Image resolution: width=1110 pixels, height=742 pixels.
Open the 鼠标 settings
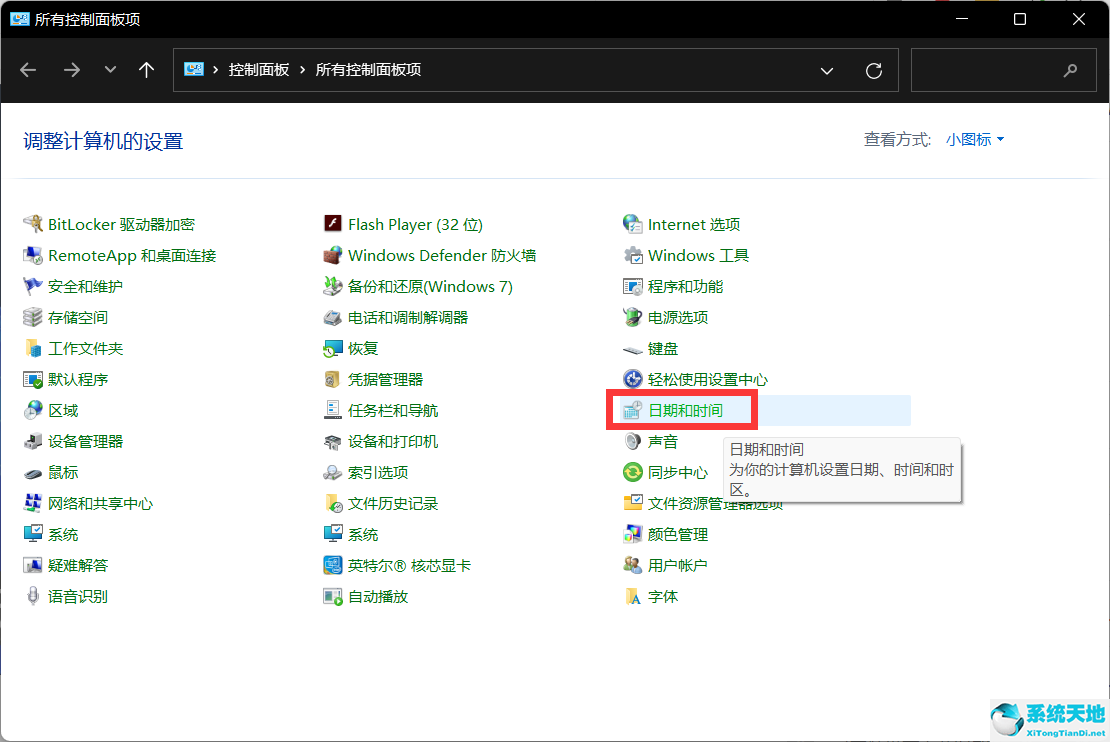click(x=62, y=472)
